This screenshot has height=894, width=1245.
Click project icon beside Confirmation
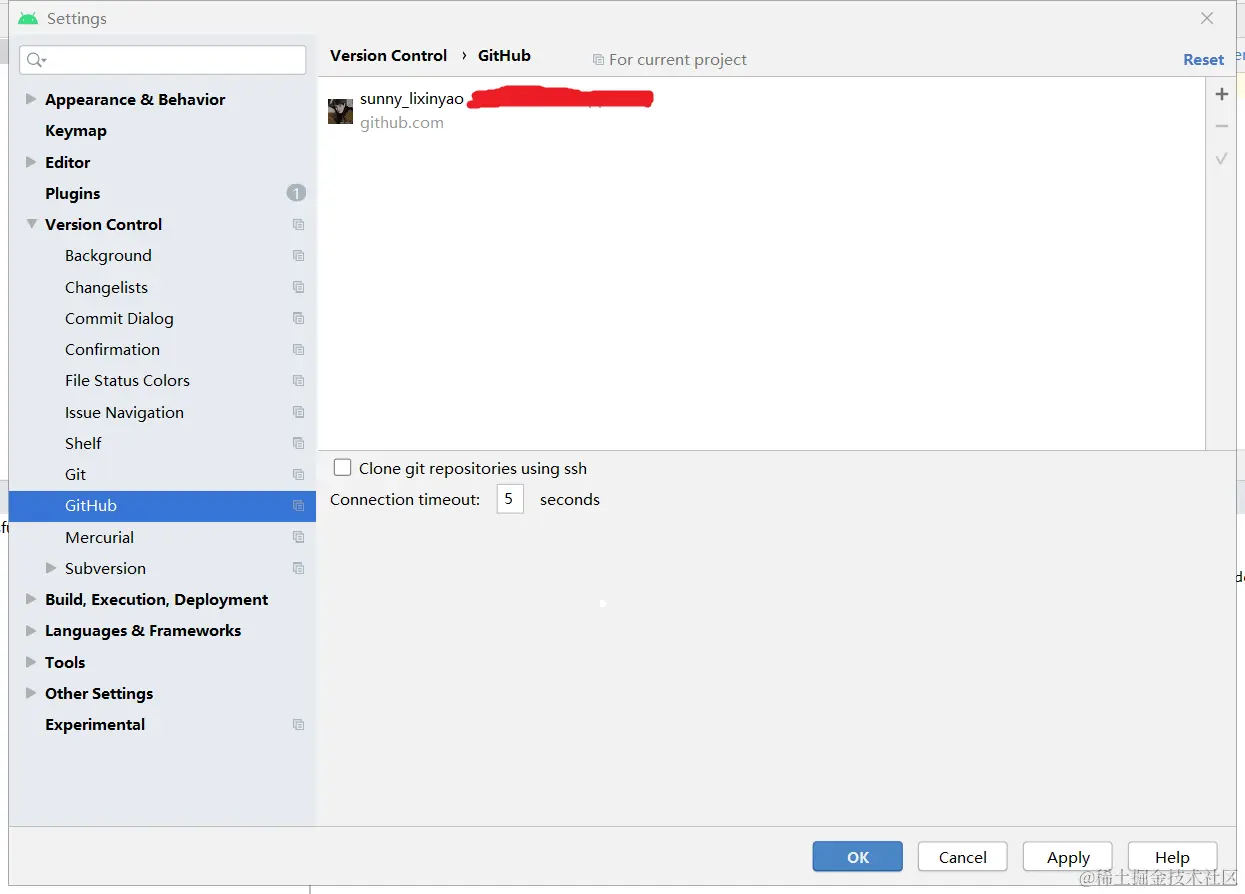pos(298,350)
